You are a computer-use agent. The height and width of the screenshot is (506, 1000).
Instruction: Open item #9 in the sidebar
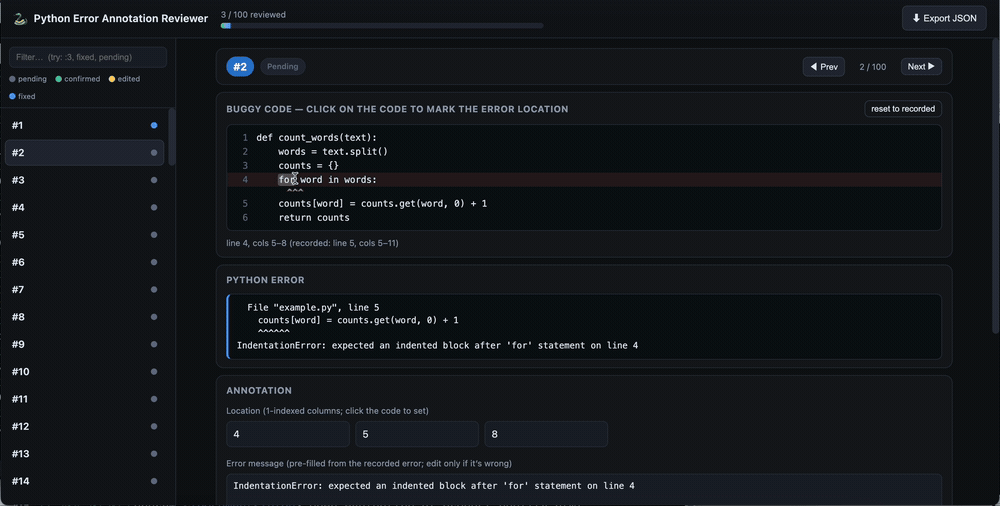tap(84, 345)
